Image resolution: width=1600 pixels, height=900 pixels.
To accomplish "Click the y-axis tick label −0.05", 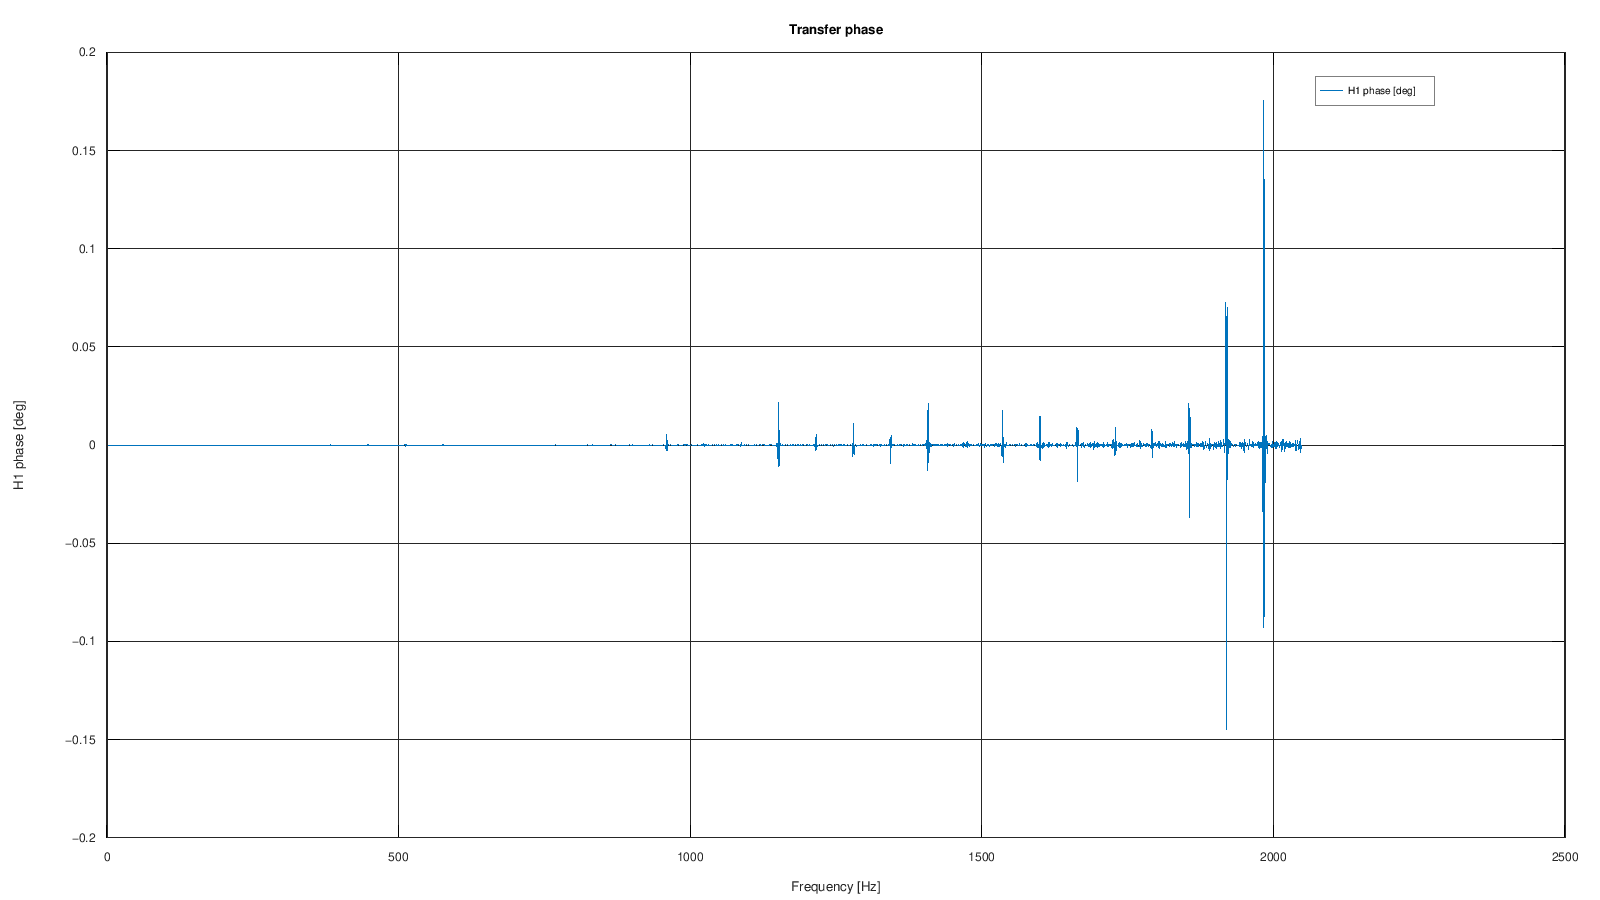I will pos(81,543).
